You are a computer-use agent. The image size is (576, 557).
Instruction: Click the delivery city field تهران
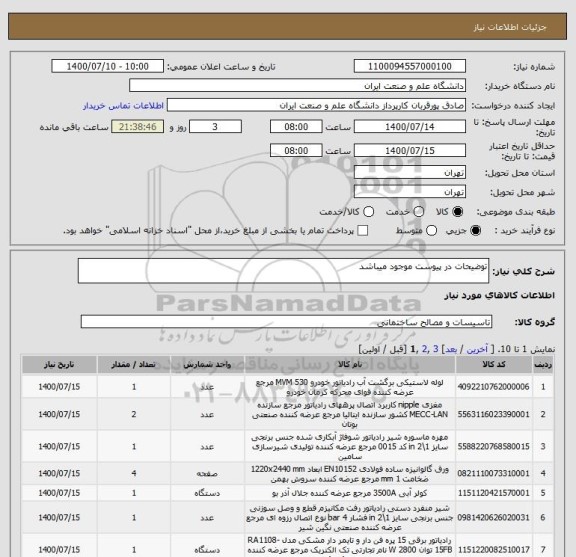[410, 192]
